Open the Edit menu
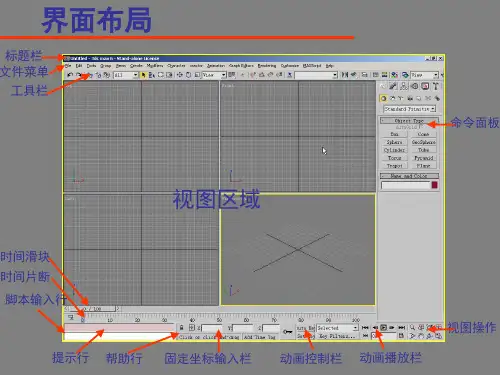500x375 pixels. click(79, 66)
